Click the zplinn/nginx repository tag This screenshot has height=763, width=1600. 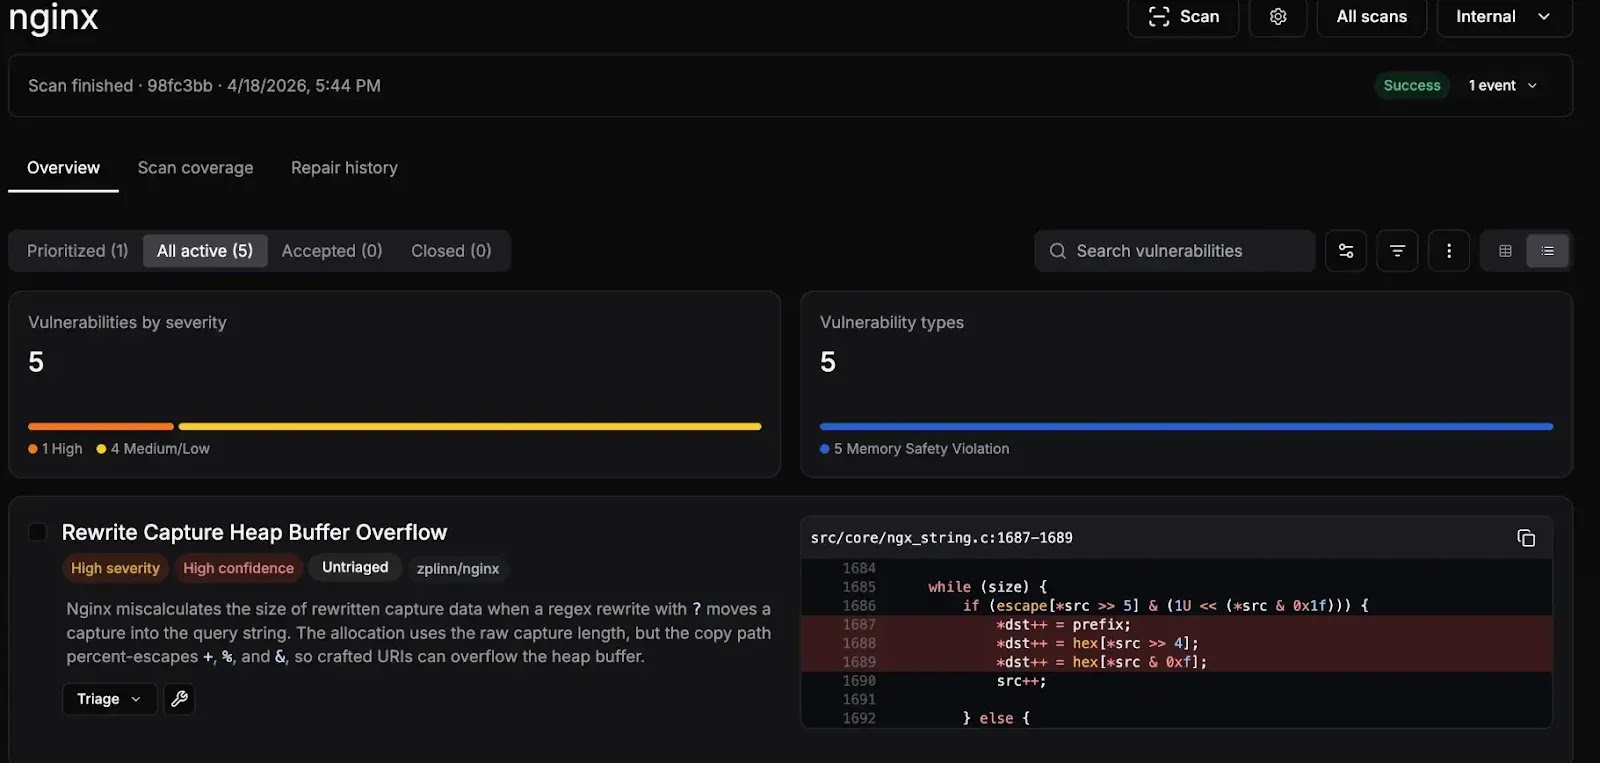point(458,568)
